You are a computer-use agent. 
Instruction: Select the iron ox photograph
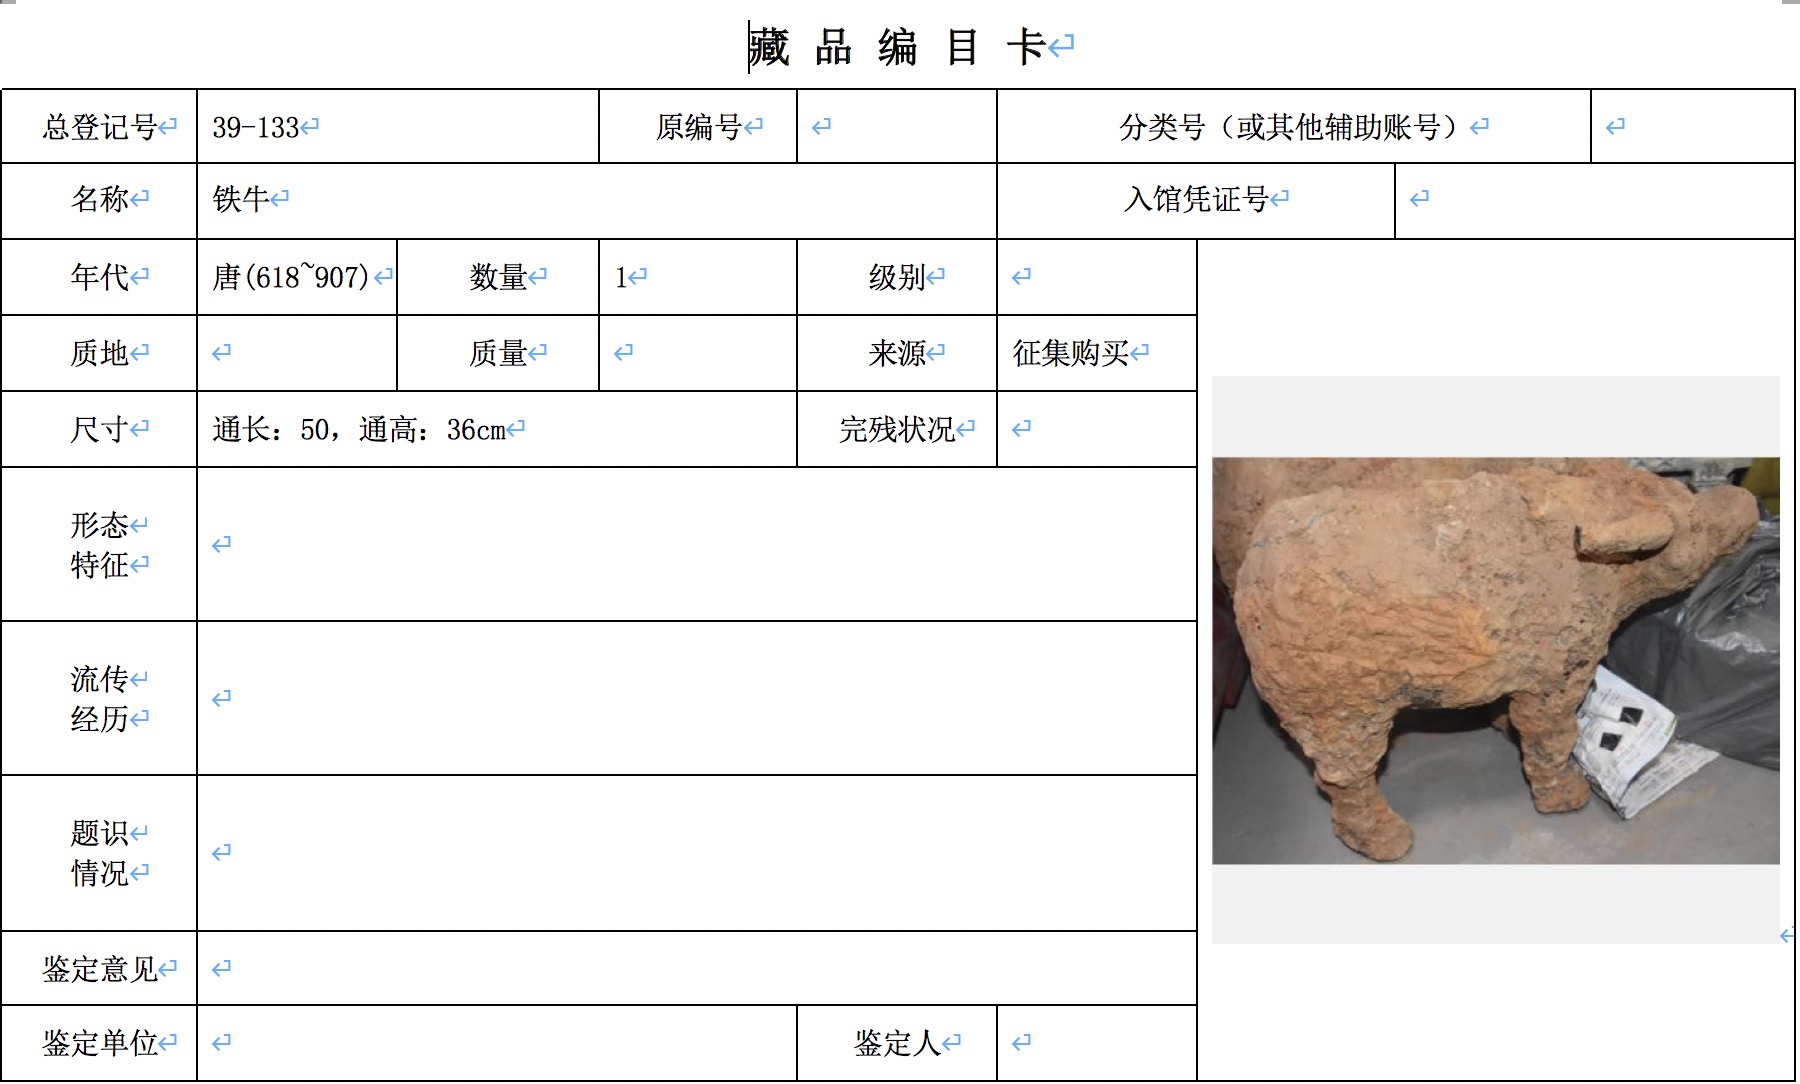click(x=1496, y=660)
